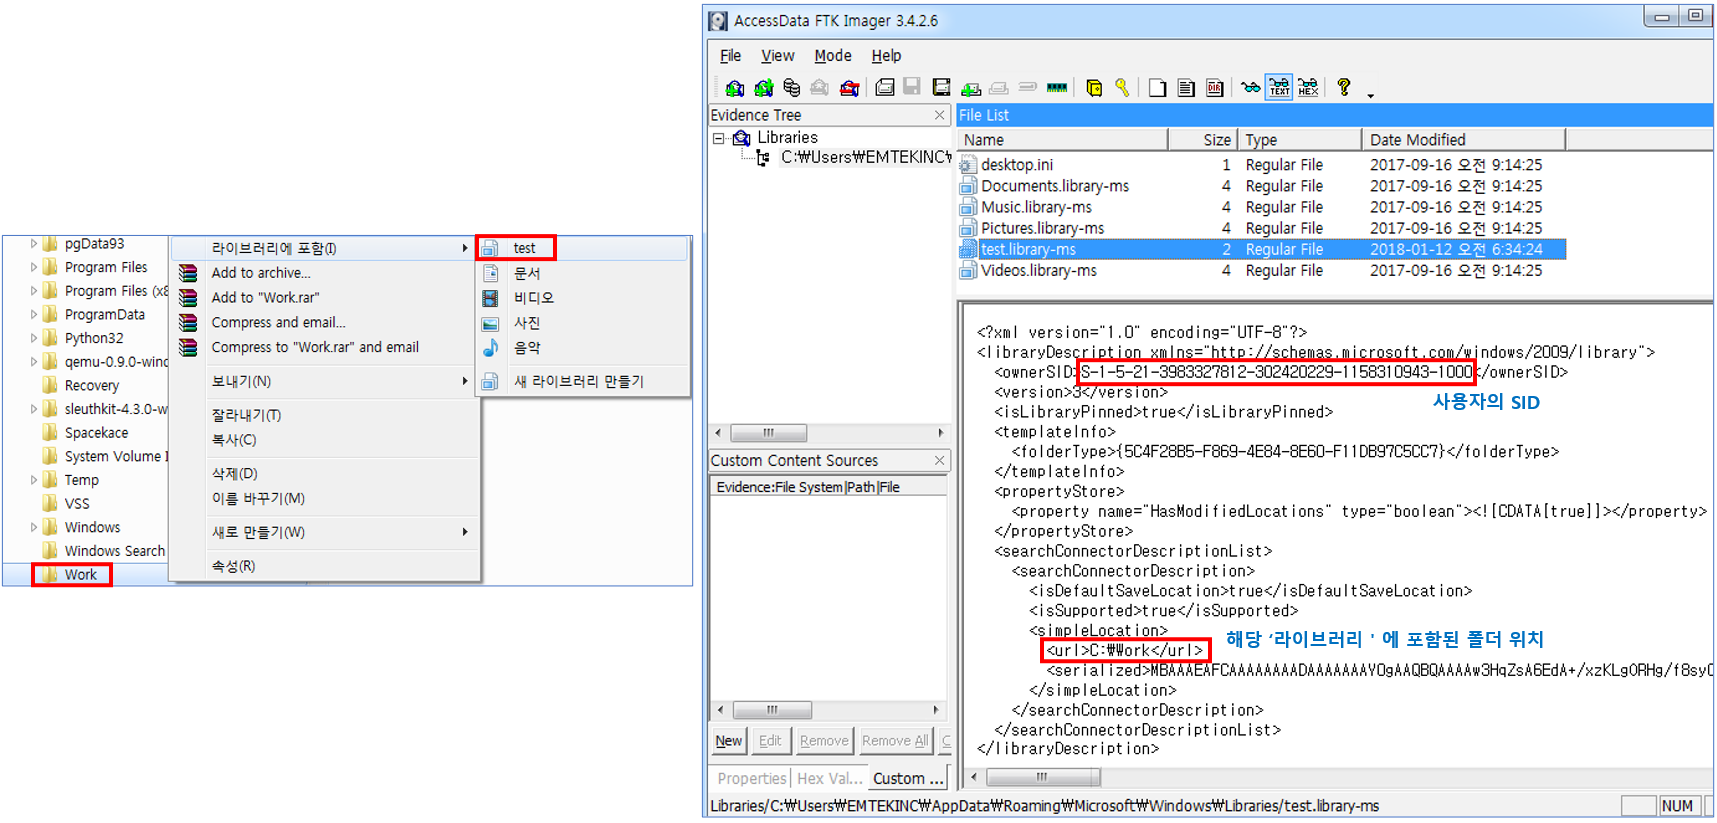
Task: Click the film icon next to 비디오
Action: (490, 298)
